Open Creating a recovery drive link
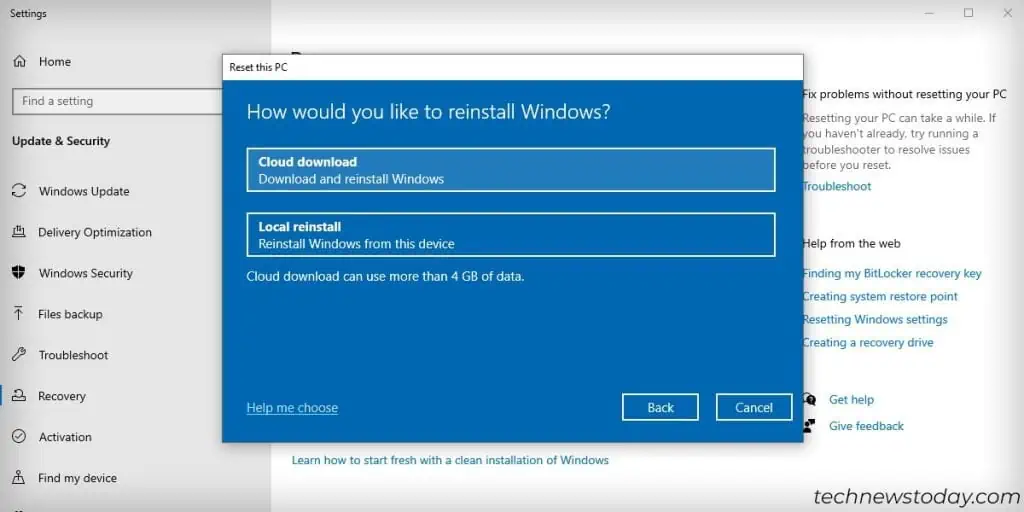This screenshot has width=1024, height=512. (868, 342)
